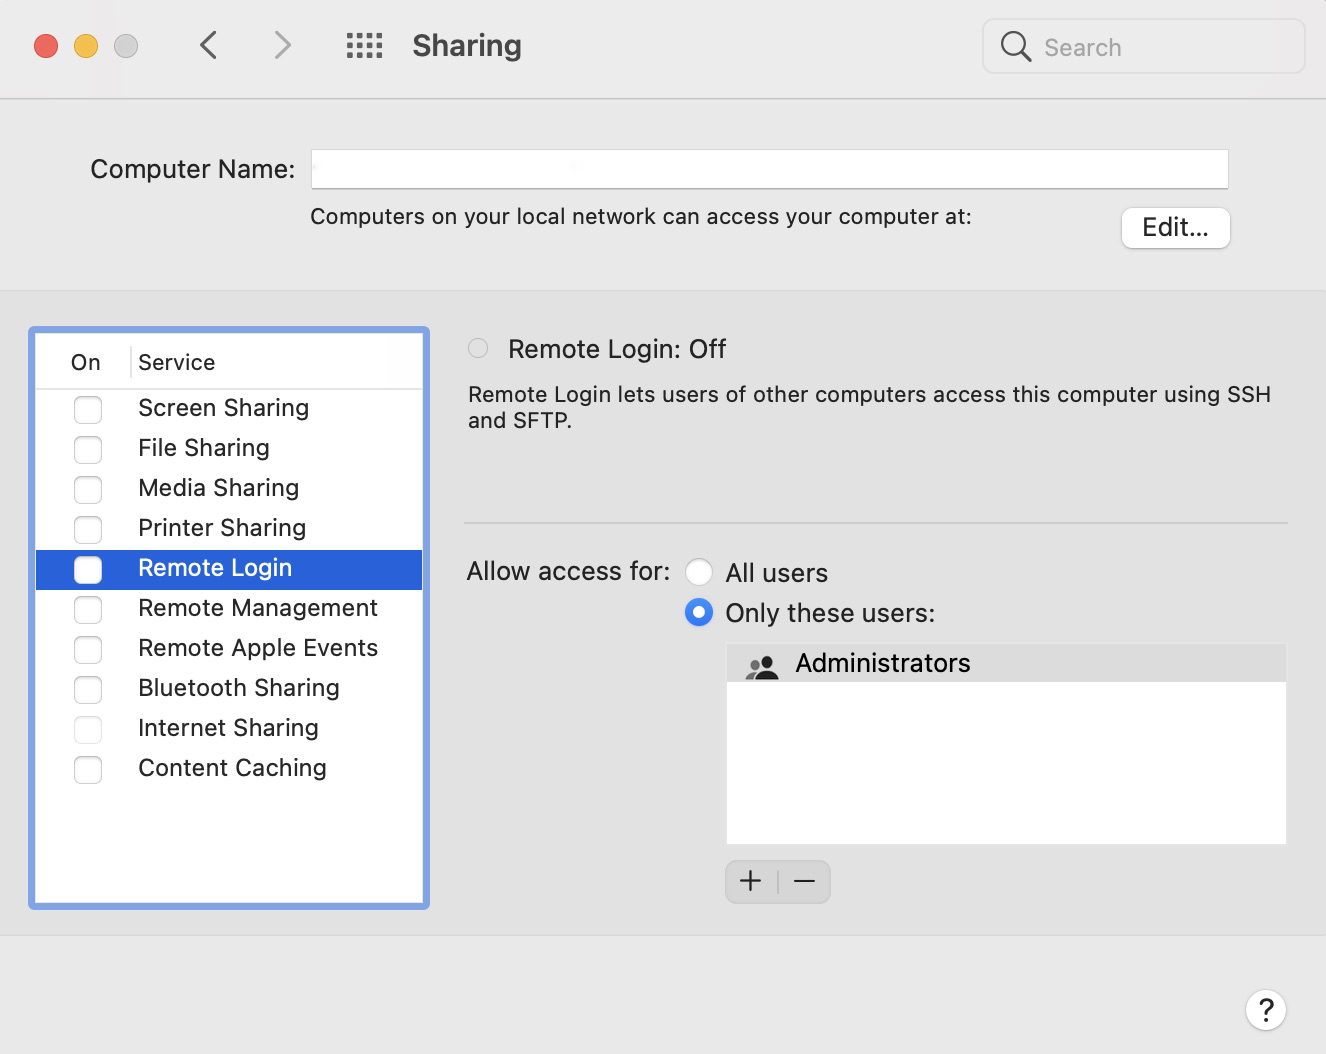This screenshot has width=1326, height=1054.
Task: Click Remote Login: Off status indicator
Action: (x=478, y=348)
